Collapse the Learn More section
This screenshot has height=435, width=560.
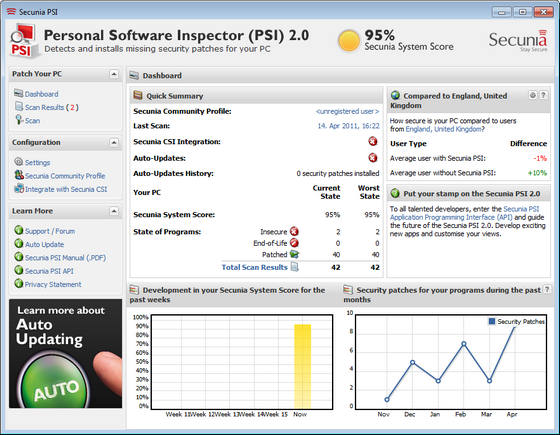(x=114, y=211)
